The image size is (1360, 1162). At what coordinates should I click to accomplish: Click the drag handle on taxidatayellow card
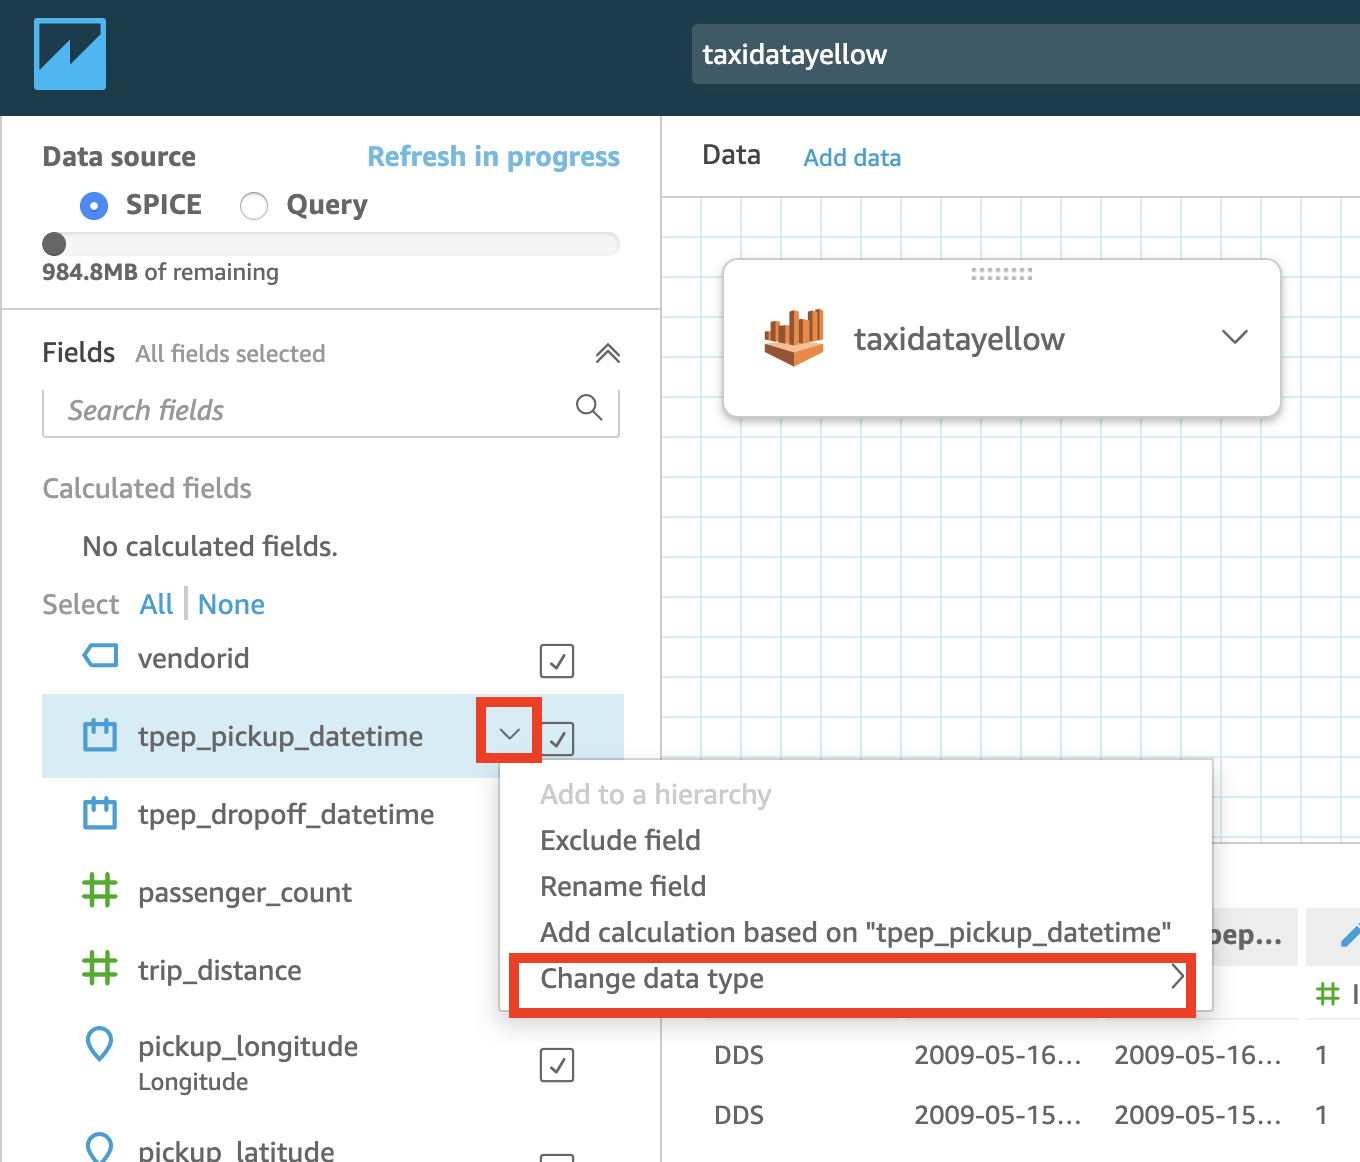pyautogui.click(x=1002, y=274)
